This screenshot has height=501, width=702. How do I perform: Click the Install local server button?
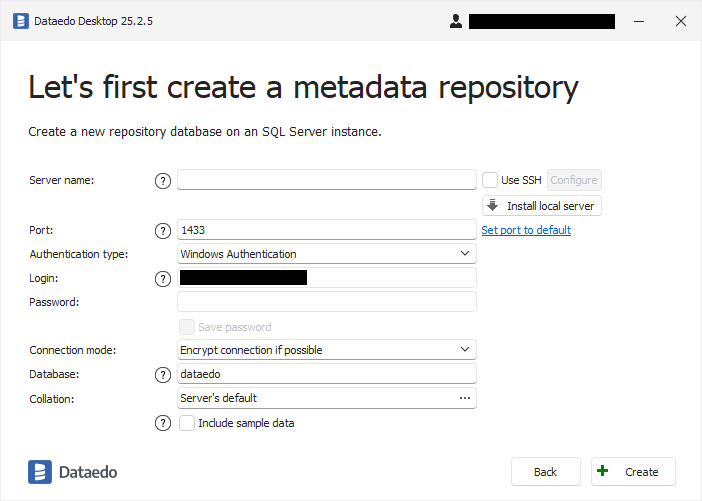coord(542,206)
